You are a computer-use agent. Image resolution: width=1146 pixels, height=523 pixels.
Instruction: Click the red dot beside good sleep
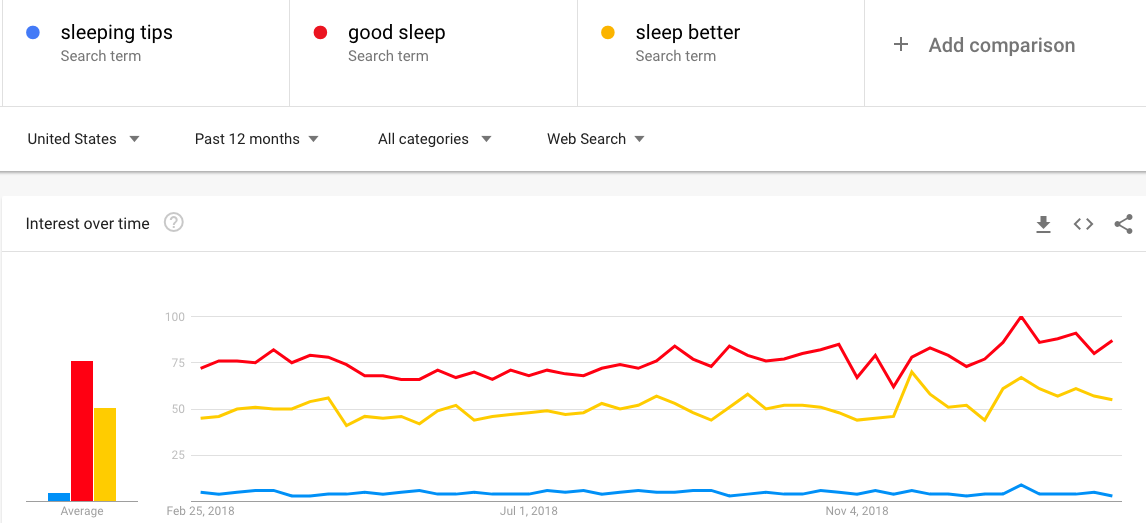(321, 33)
